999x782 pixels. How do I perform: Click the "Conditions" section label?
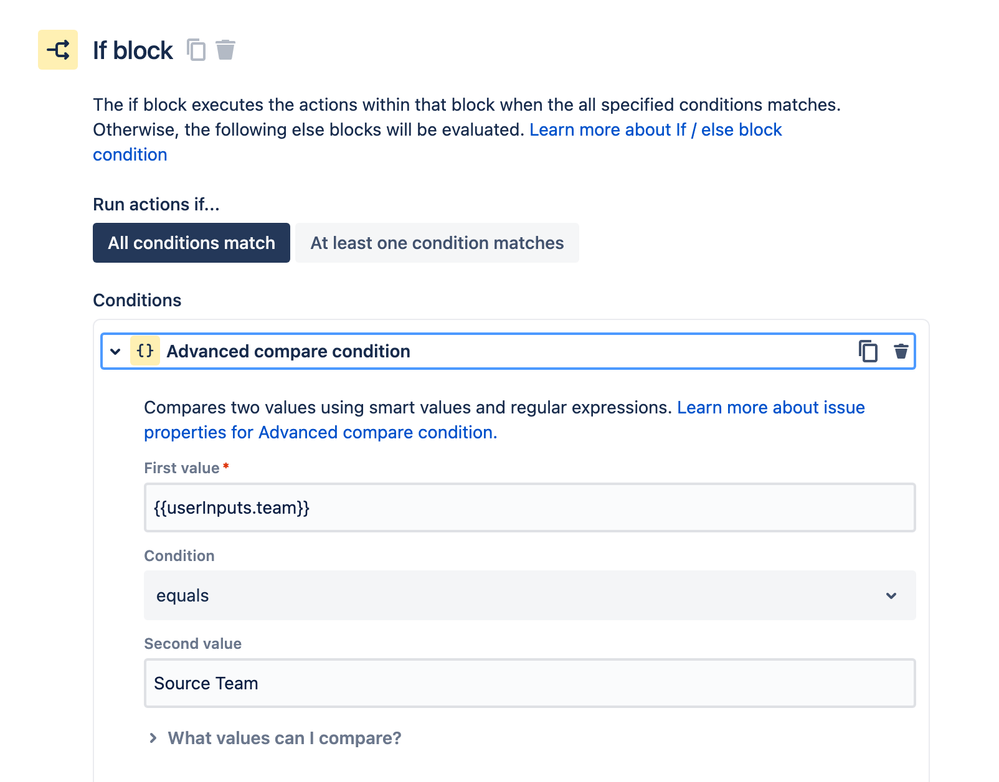pyautogui.click(x=137, y=300)
